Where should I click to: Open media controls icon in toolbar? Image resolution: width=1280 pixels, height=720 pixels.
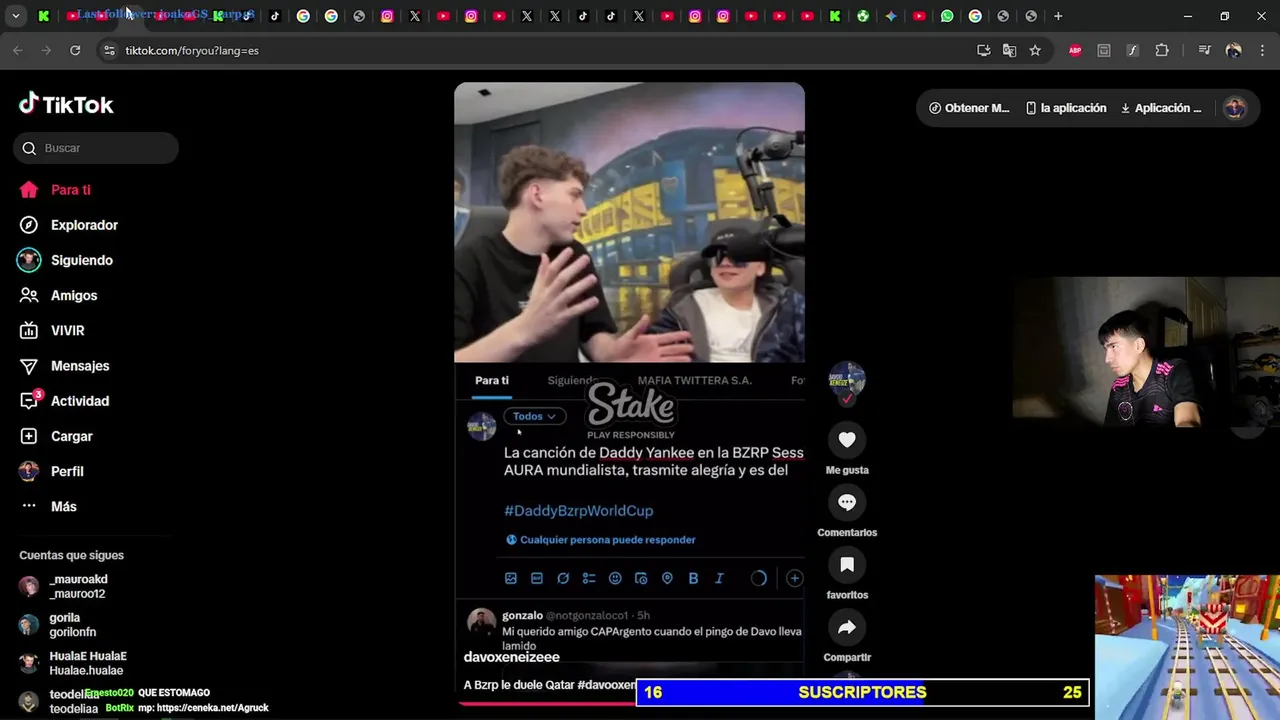pos(1204,50)
